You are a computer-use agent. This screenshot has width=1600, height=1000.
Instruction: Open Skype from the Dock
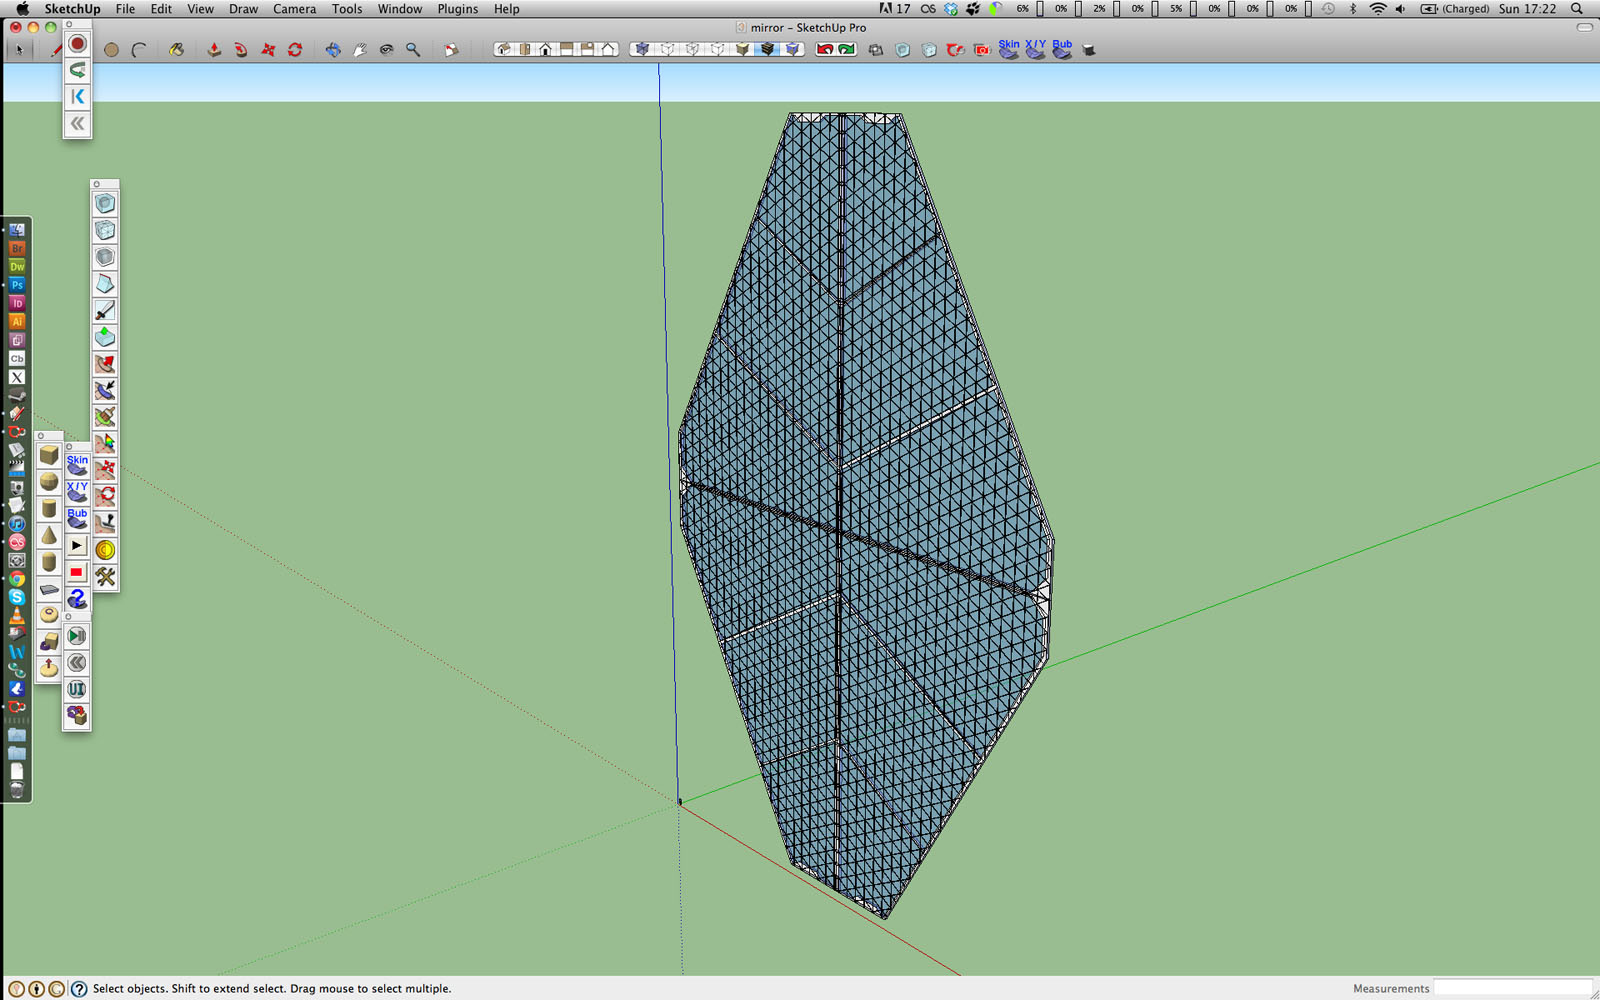click(17, 597)
